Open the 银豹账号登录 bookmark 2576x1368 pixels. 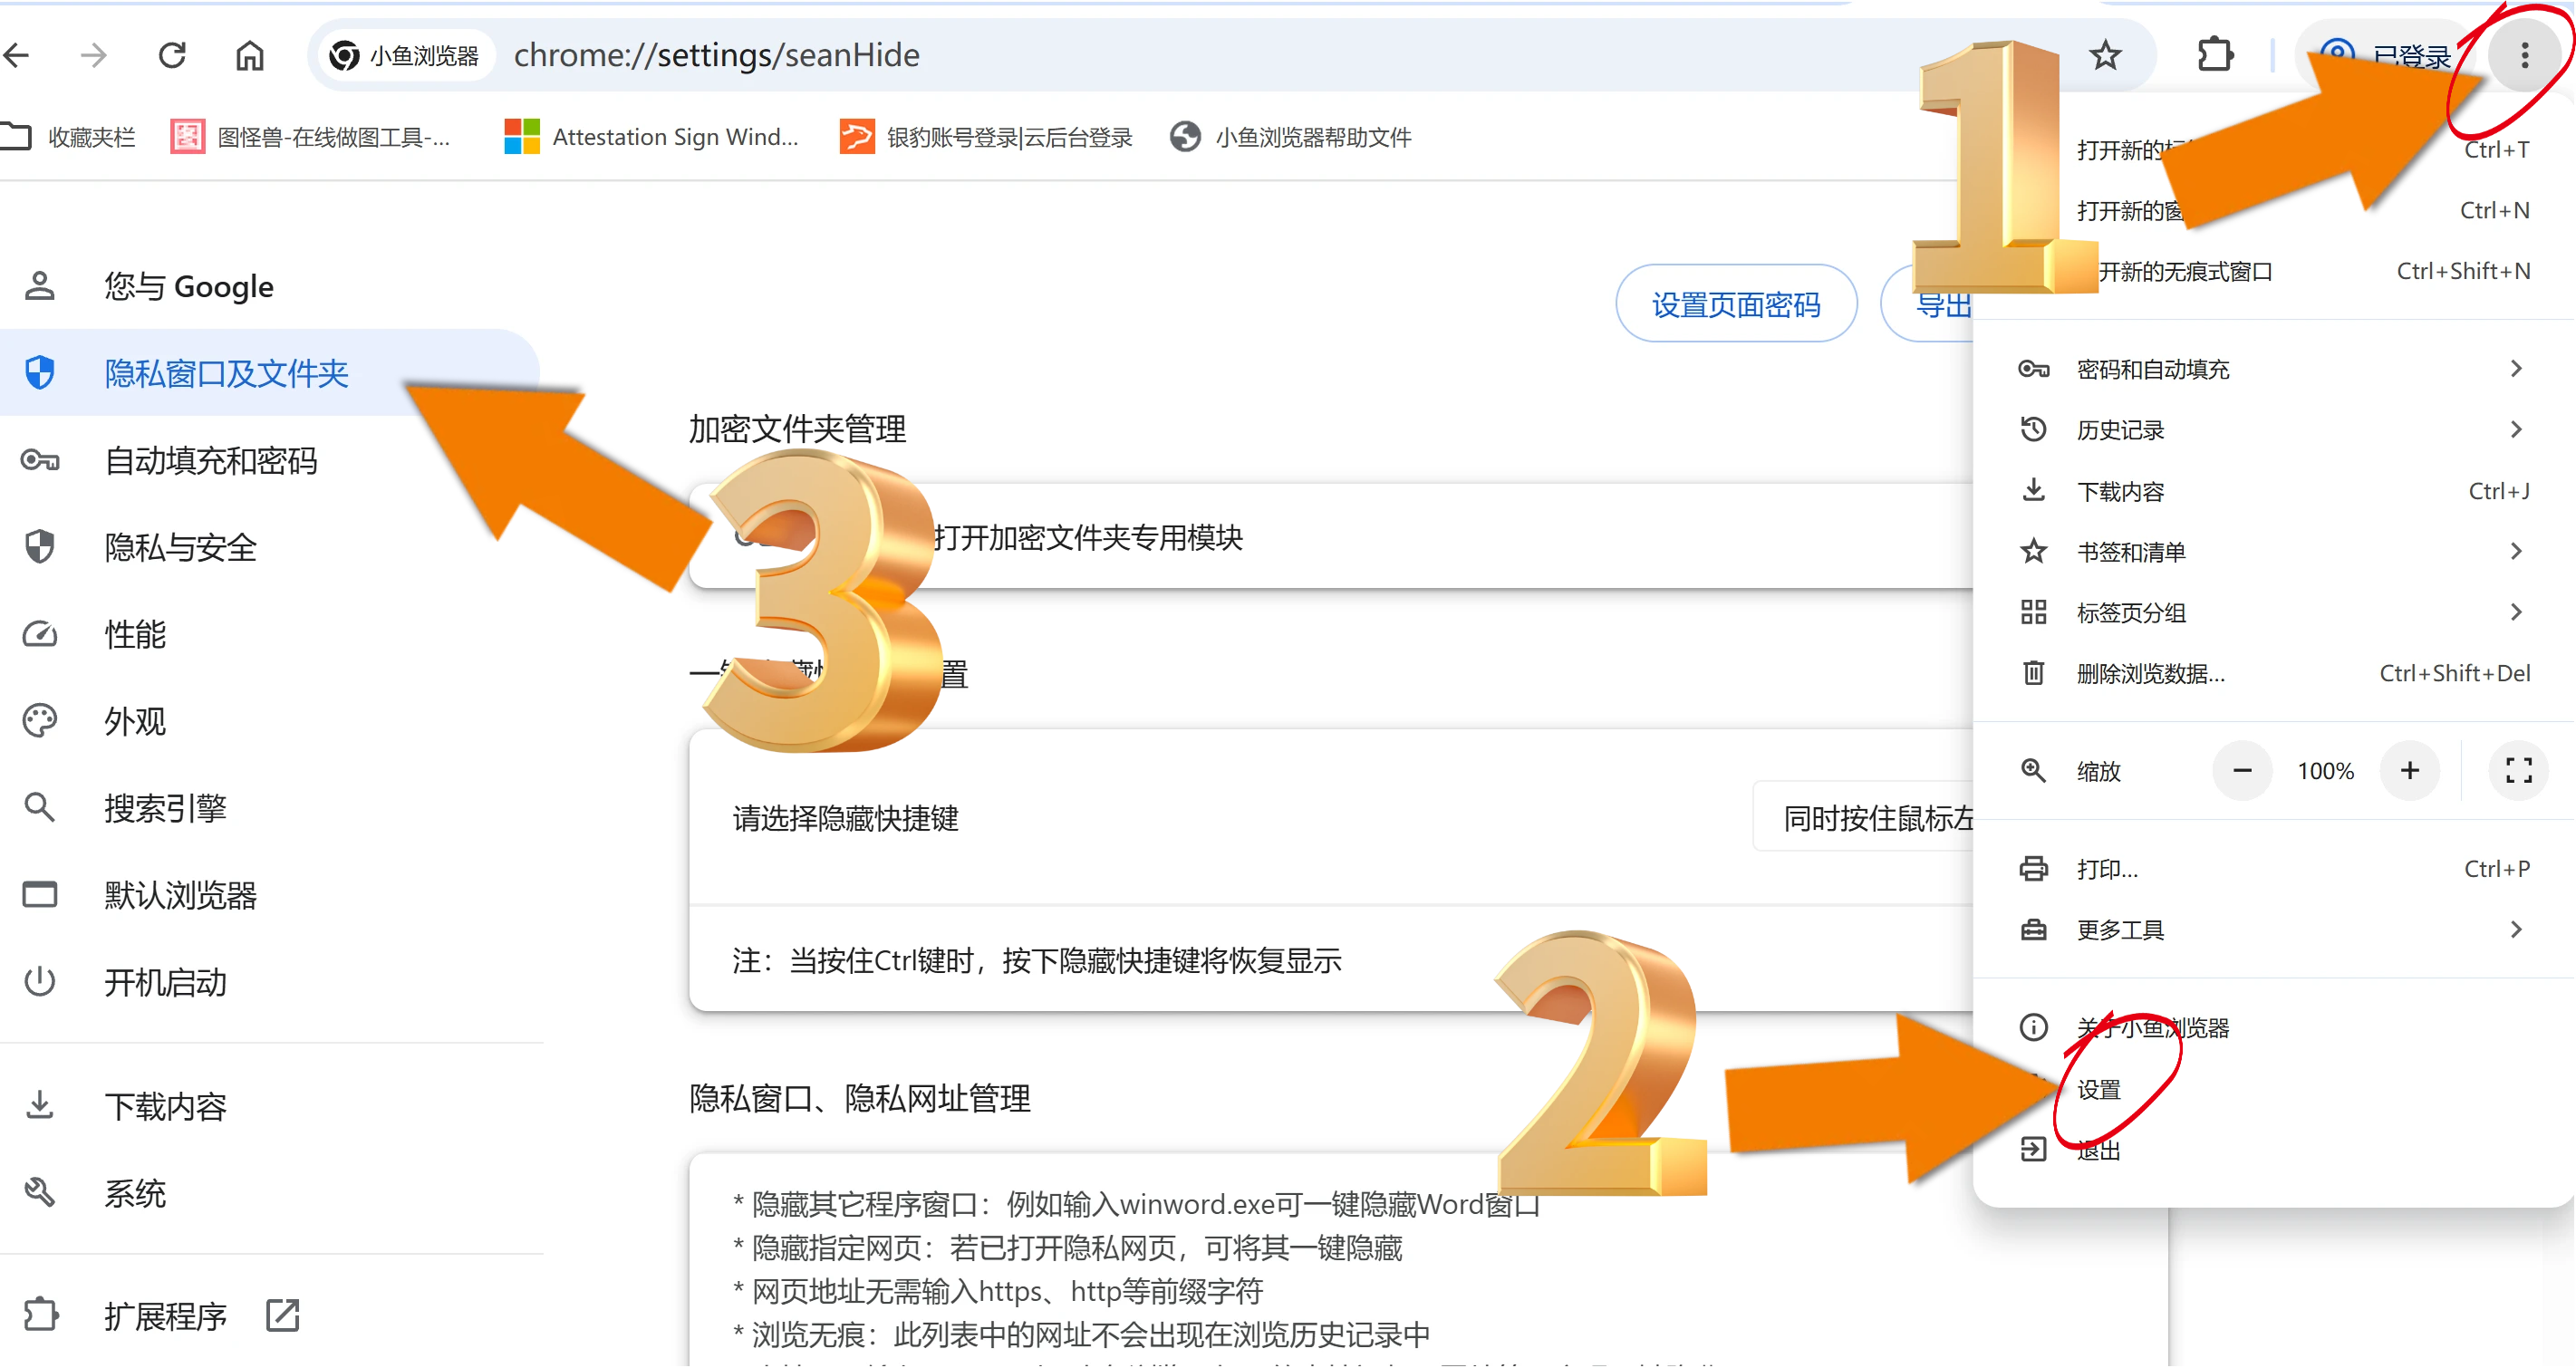pyautogui.click(x=987, y=137)
